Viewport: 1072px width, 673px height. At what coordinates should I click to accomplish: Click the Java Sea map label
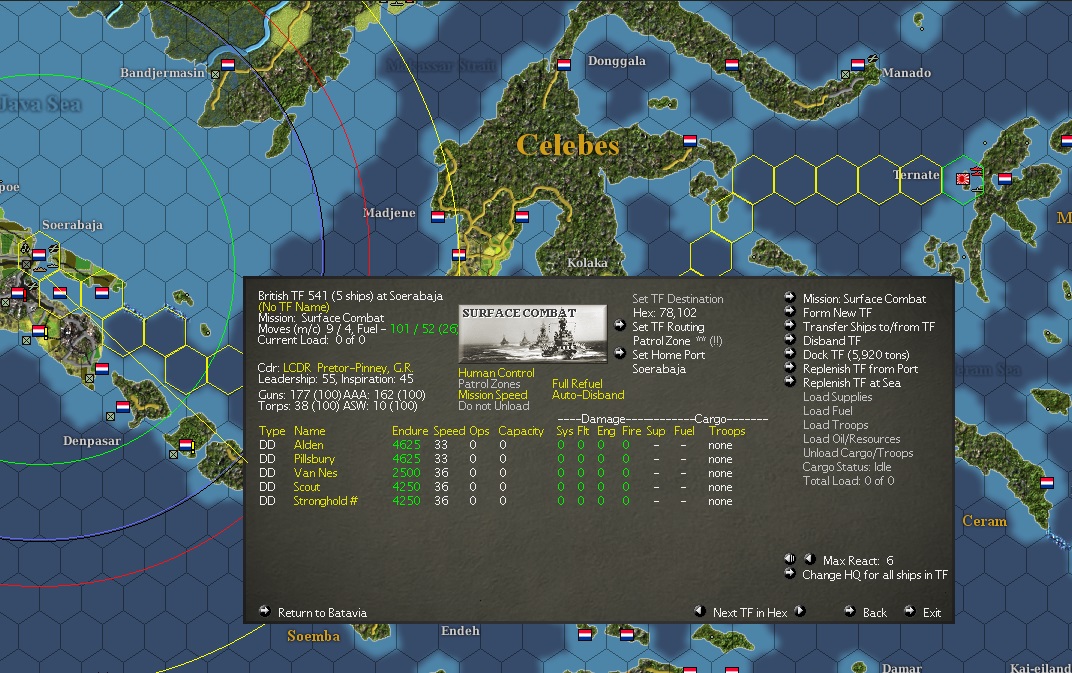click(41, 104)
